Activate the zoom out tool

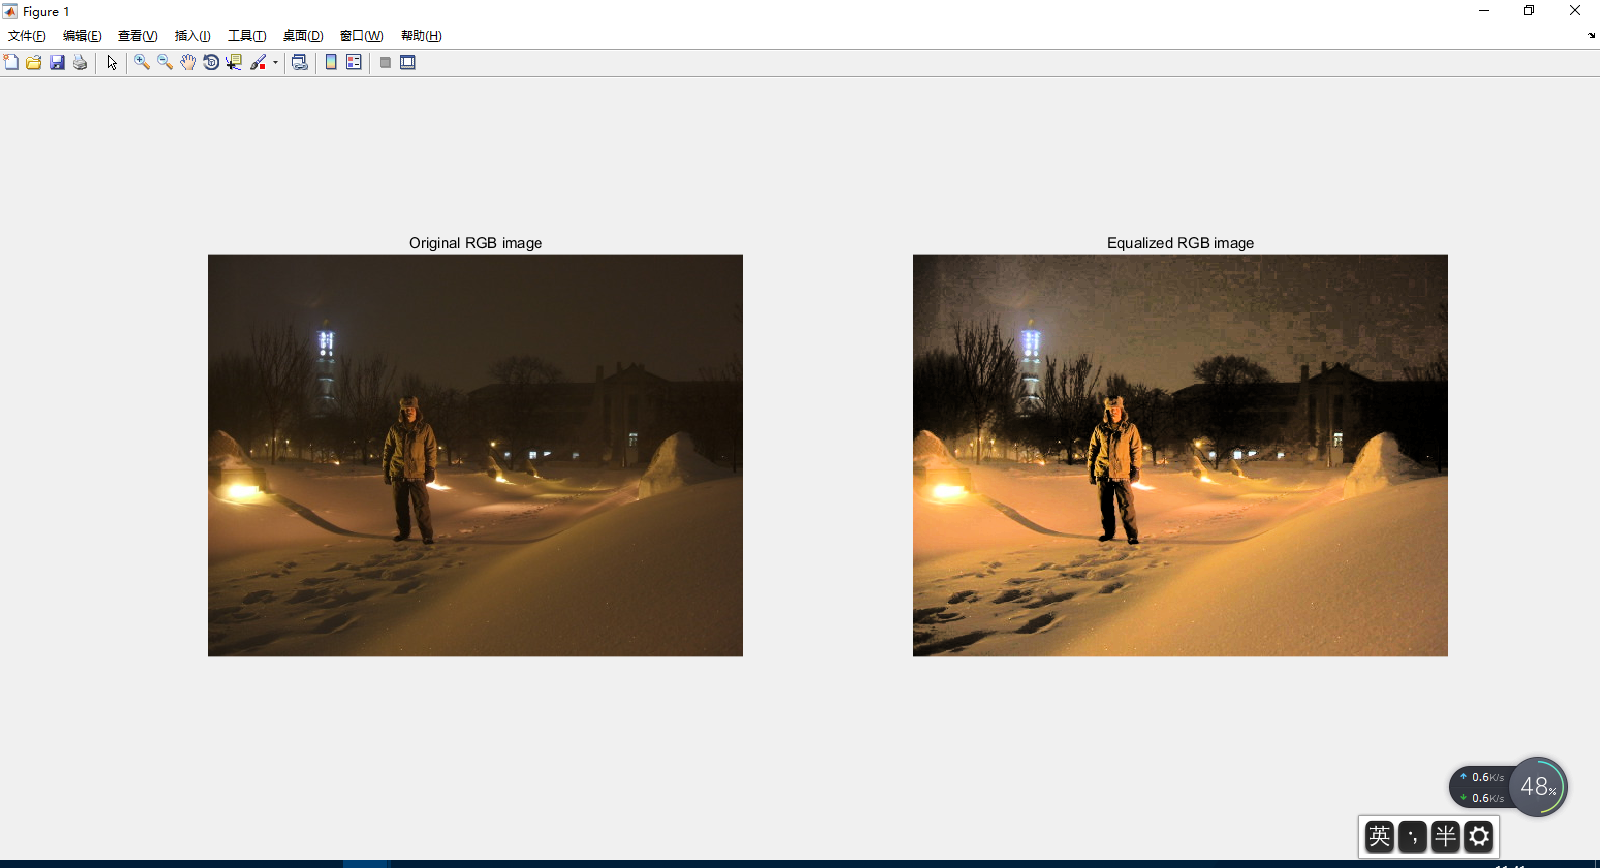[165, 62]
